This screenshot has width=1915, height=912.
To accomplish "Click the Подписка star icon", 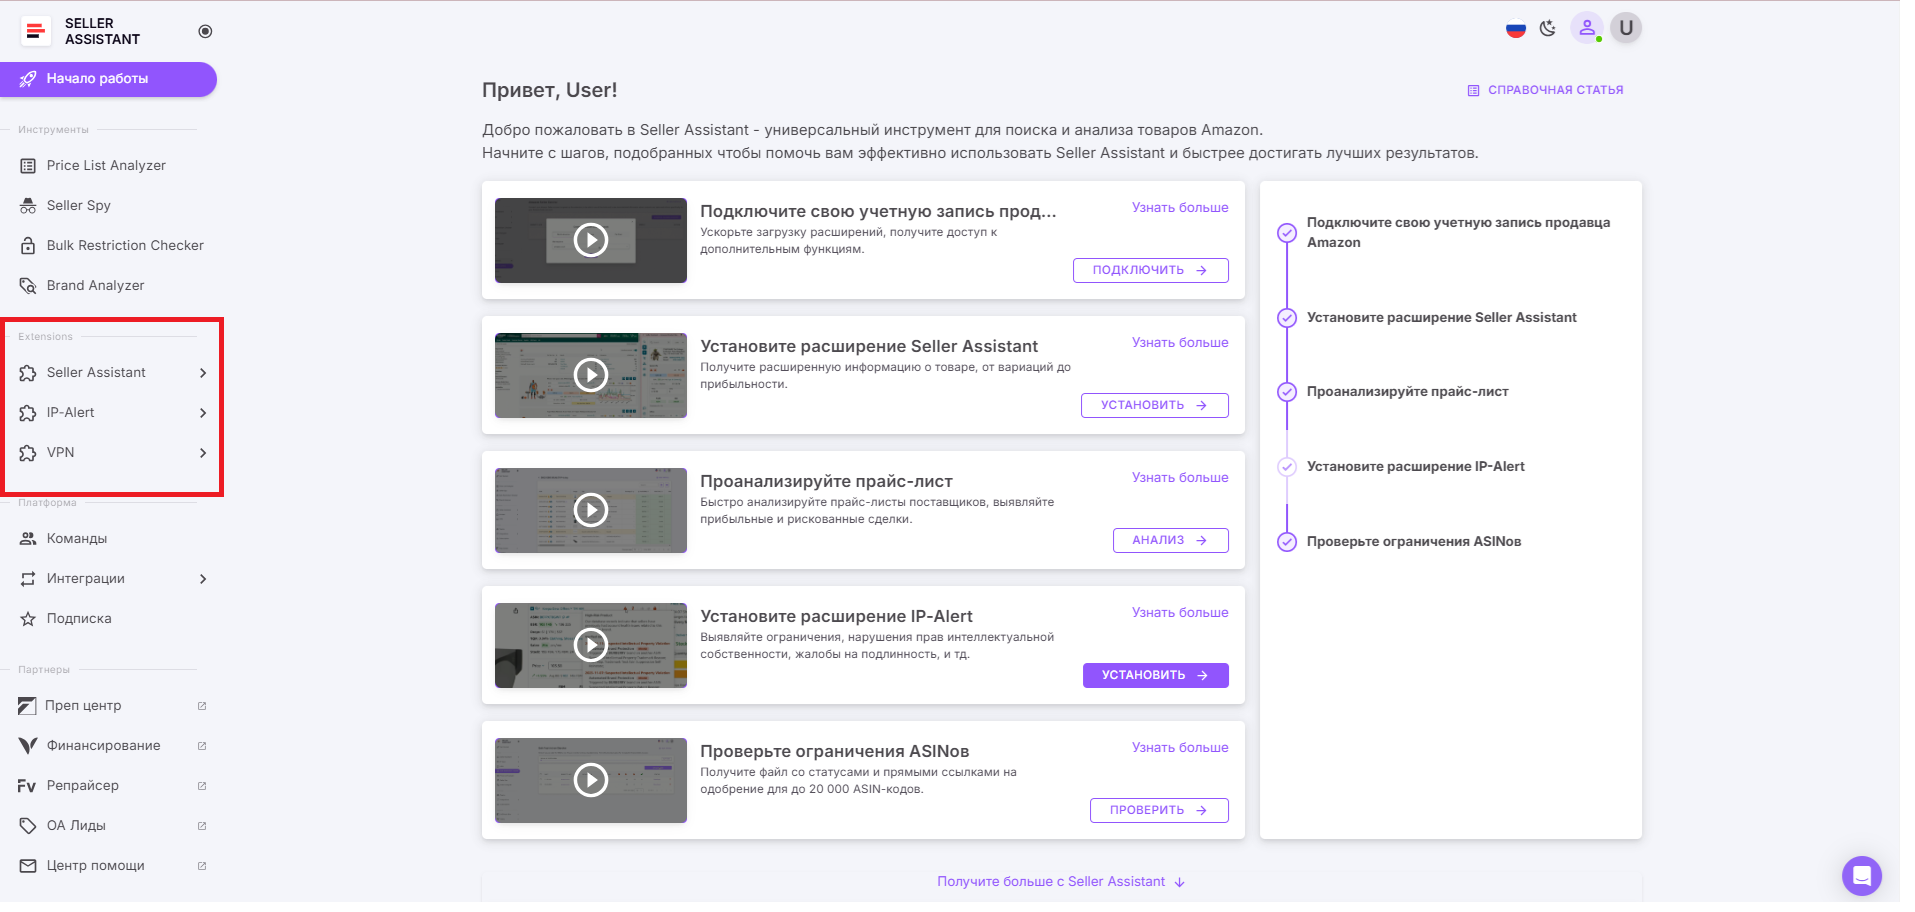I will (28, 619).
